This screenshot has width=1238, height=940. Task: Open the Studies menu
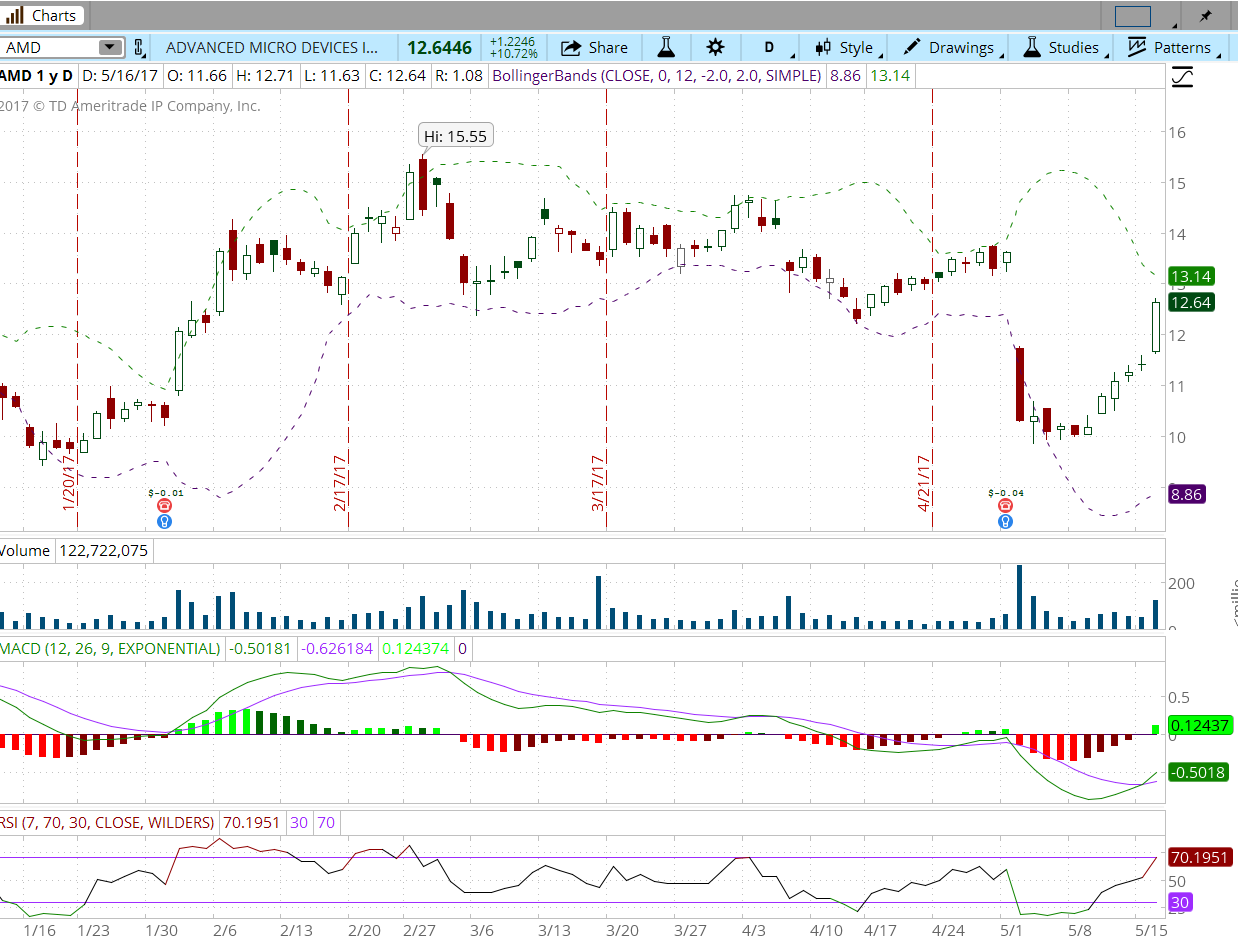point(1063,47)
